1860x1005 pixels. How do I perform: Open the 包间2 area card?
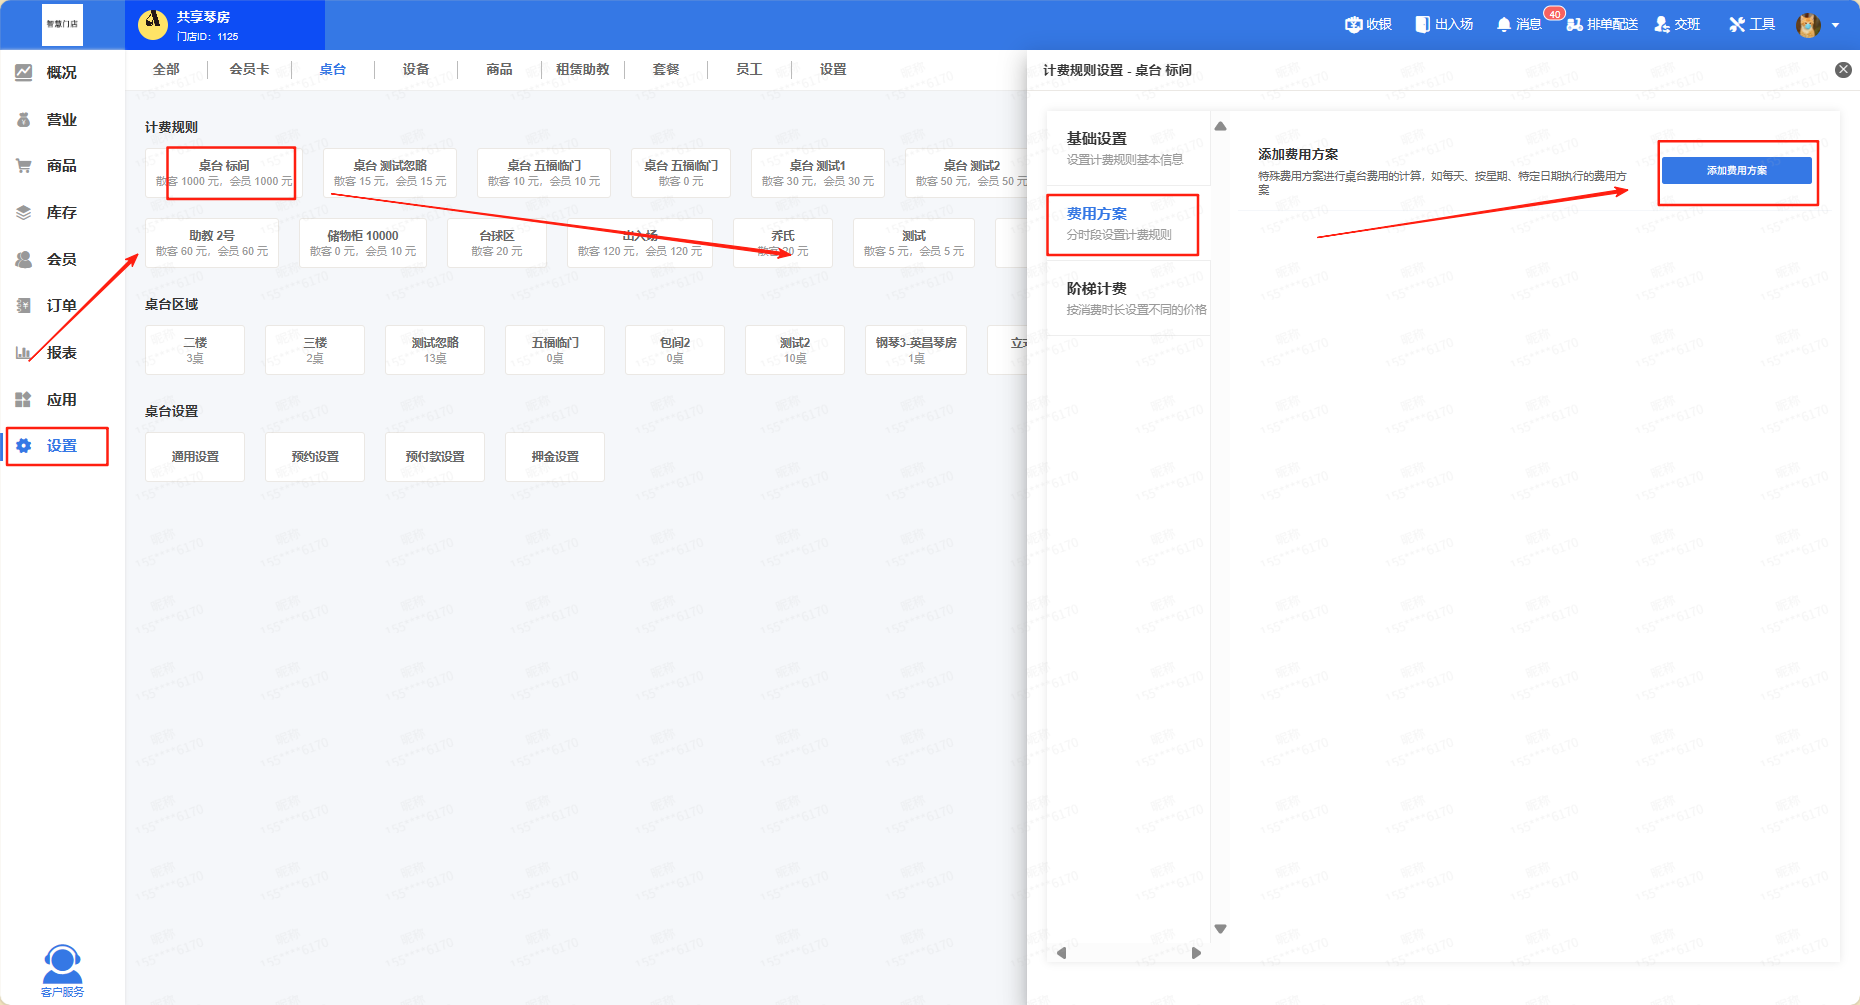click(675, 350)
